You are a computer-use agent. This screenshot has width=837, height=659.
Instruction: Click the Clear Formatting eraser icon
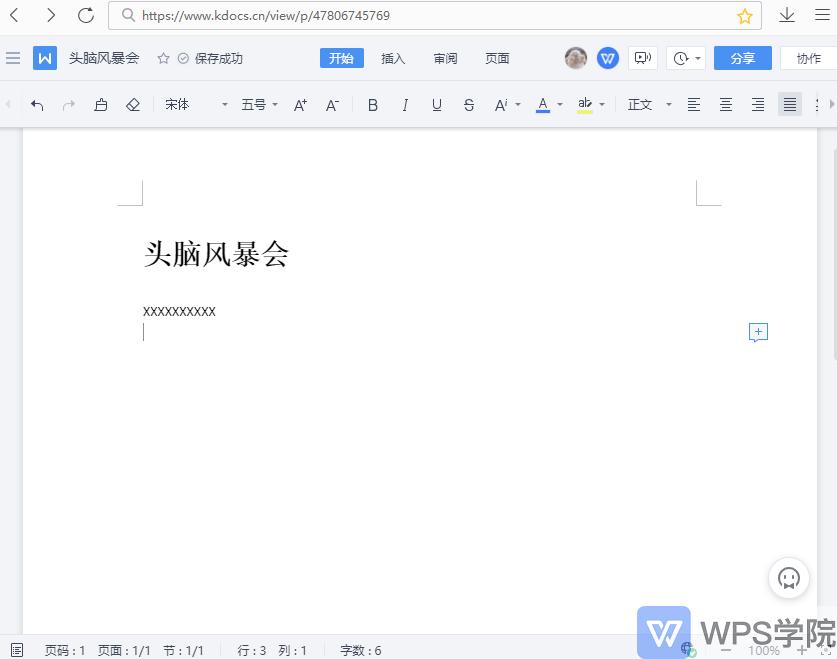pos(133,104)
